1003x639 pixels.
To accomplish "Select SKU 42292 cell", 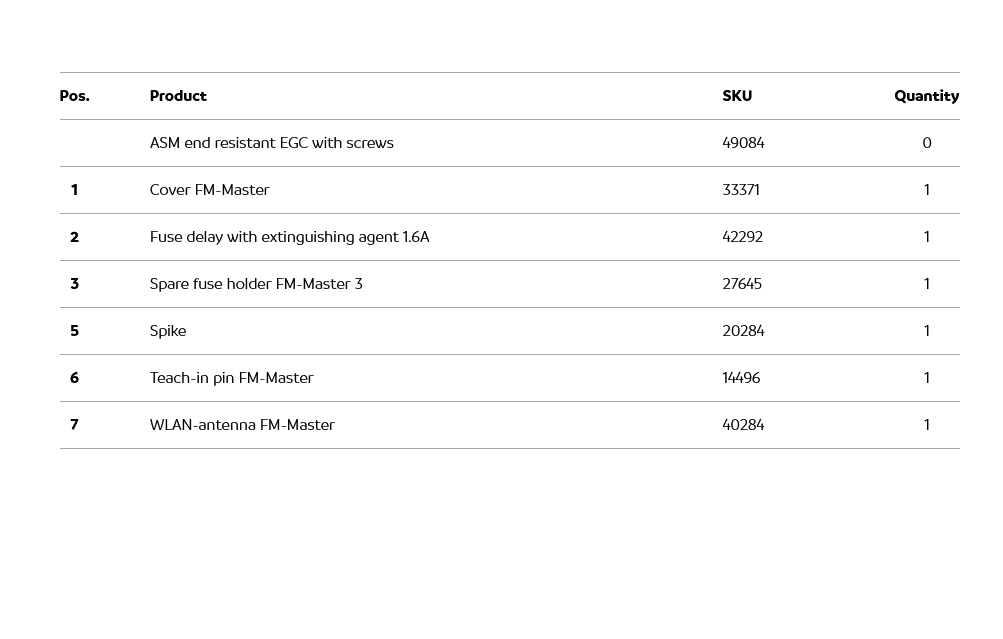I will click(x=742, y=237).
